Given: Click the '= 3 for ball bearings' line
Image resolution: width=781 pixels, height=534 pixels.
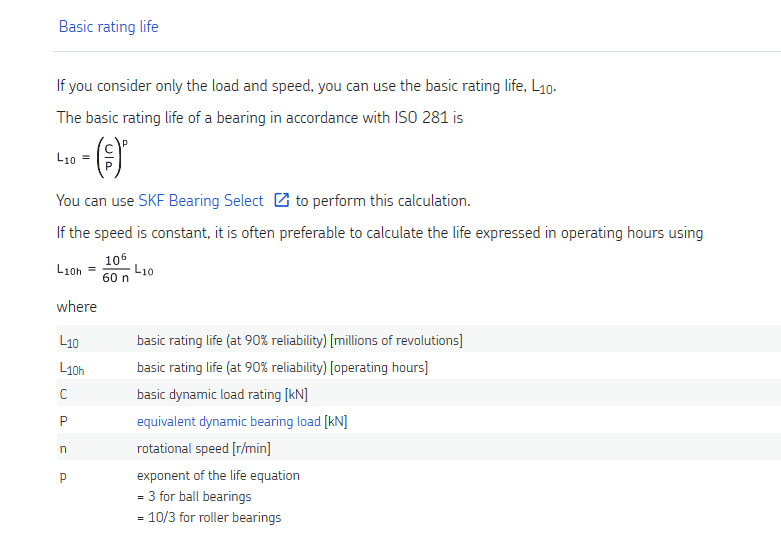Looking at the screenshot, I should click(194, 497).
